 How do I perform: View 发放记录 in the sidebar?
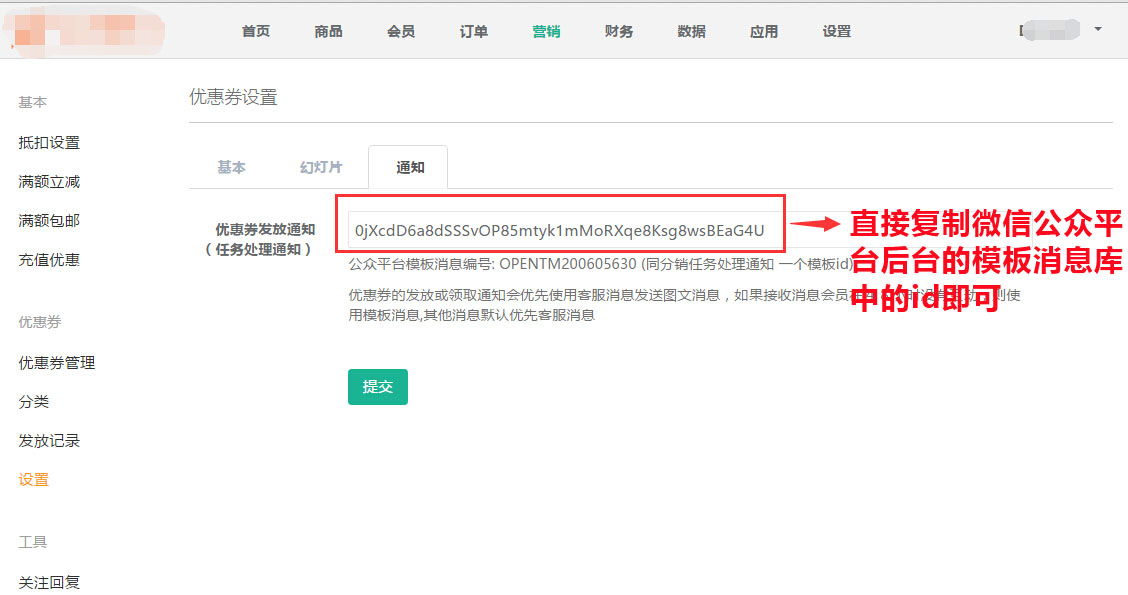tap(49, 440)
